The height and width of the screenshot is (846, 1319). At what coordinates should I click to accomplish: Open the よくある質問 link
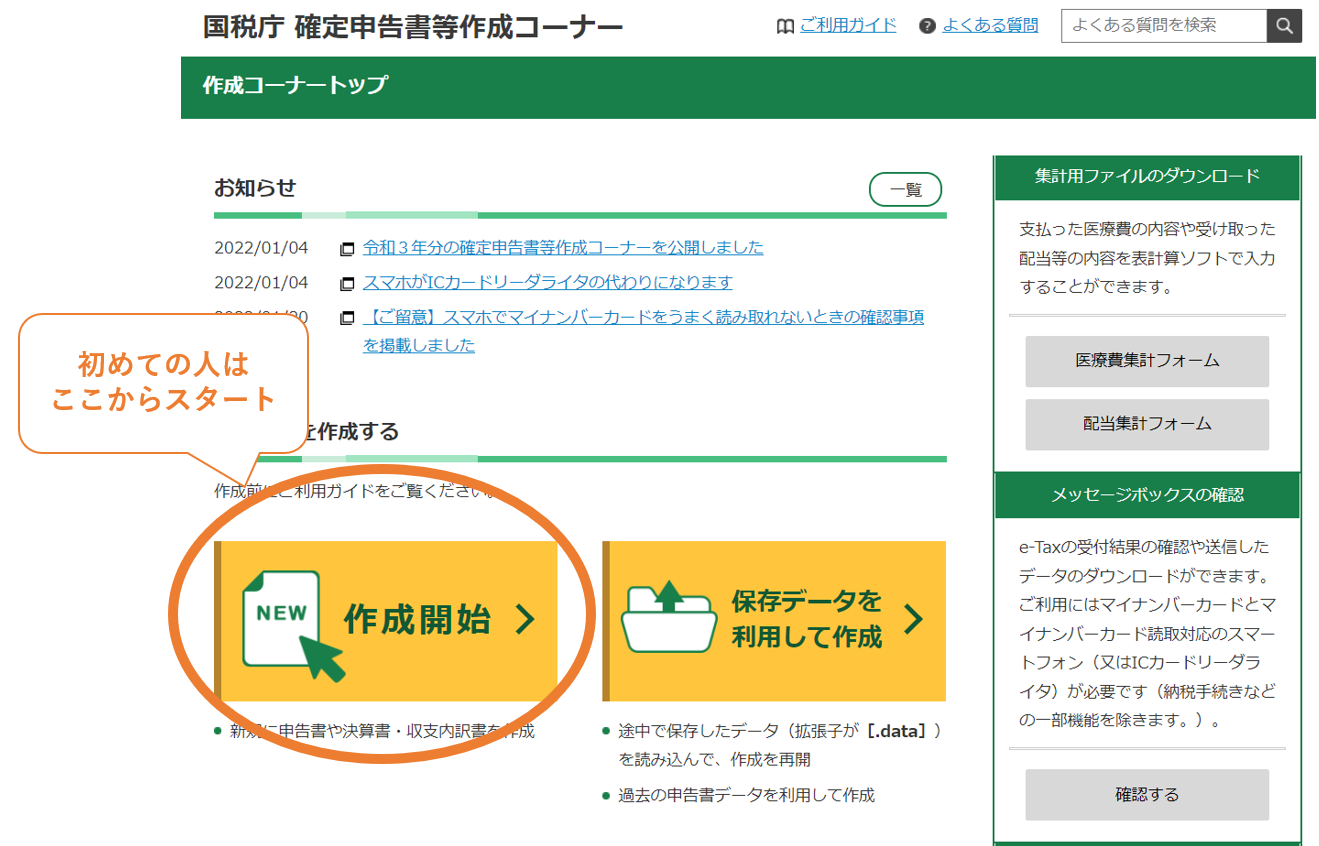[x=990, y=26]
